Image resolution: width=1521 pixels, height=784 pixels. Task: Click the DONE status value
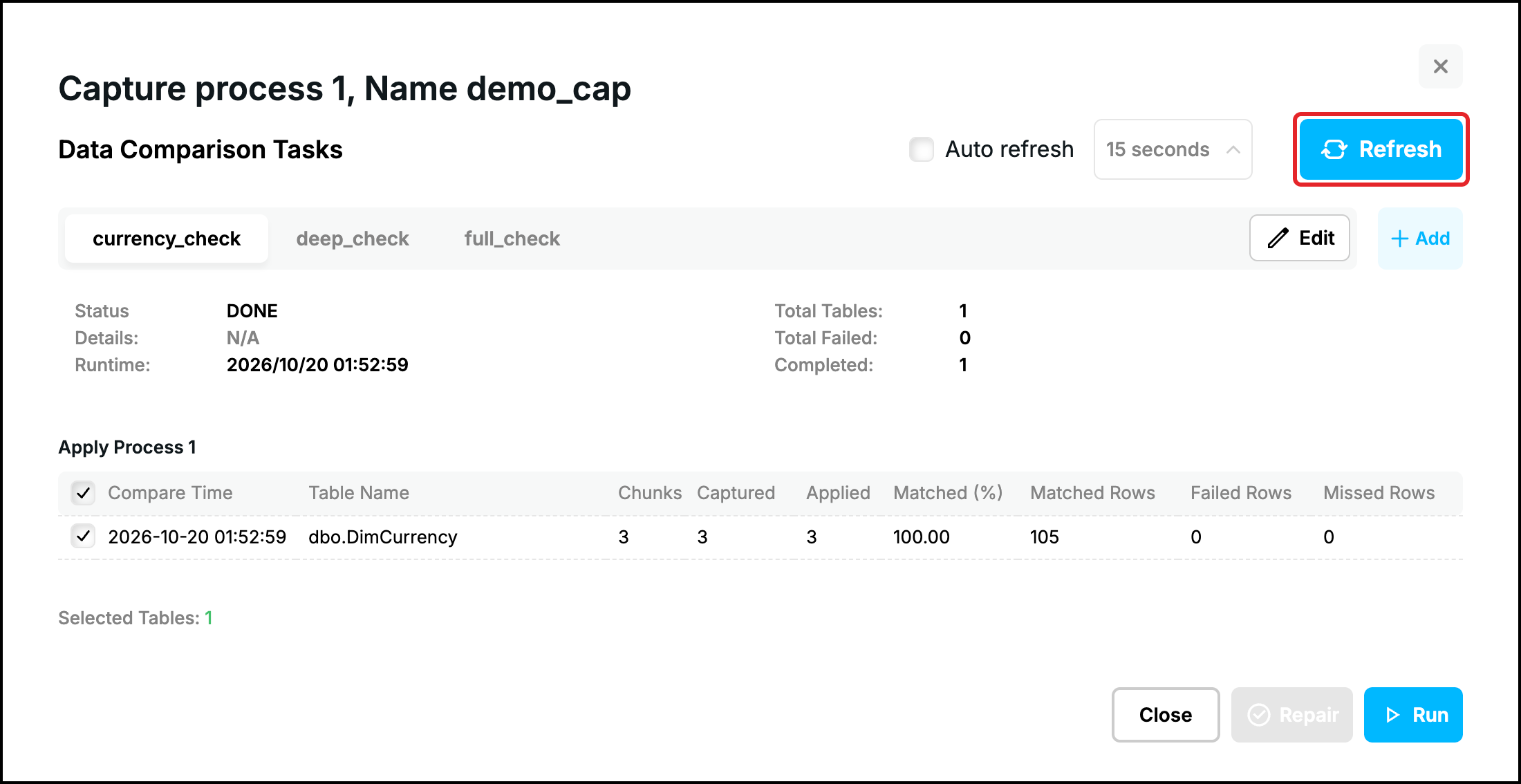(x=252, y=311)
